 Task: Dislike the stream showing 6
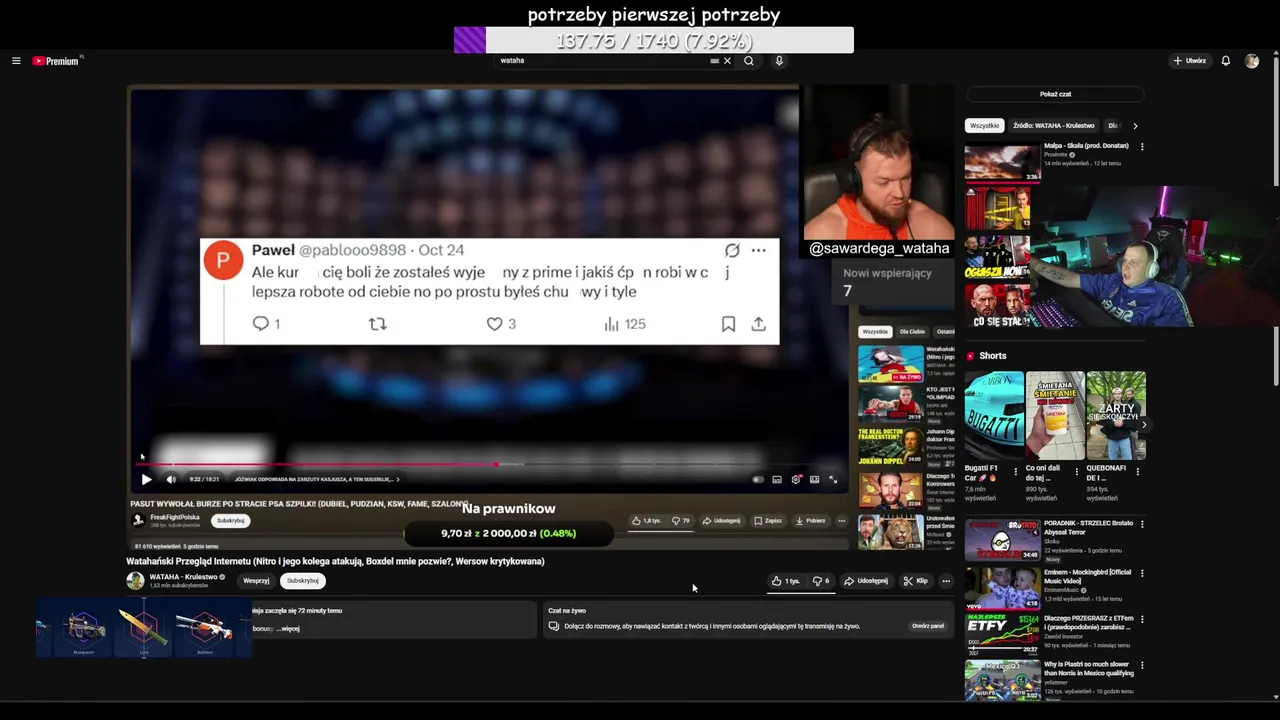[821, 581]
